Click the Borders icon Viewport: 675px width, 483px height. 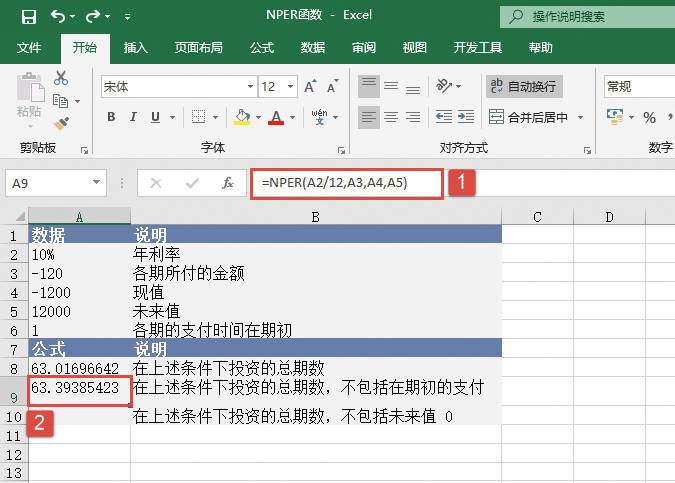click(x=198, y=117)
